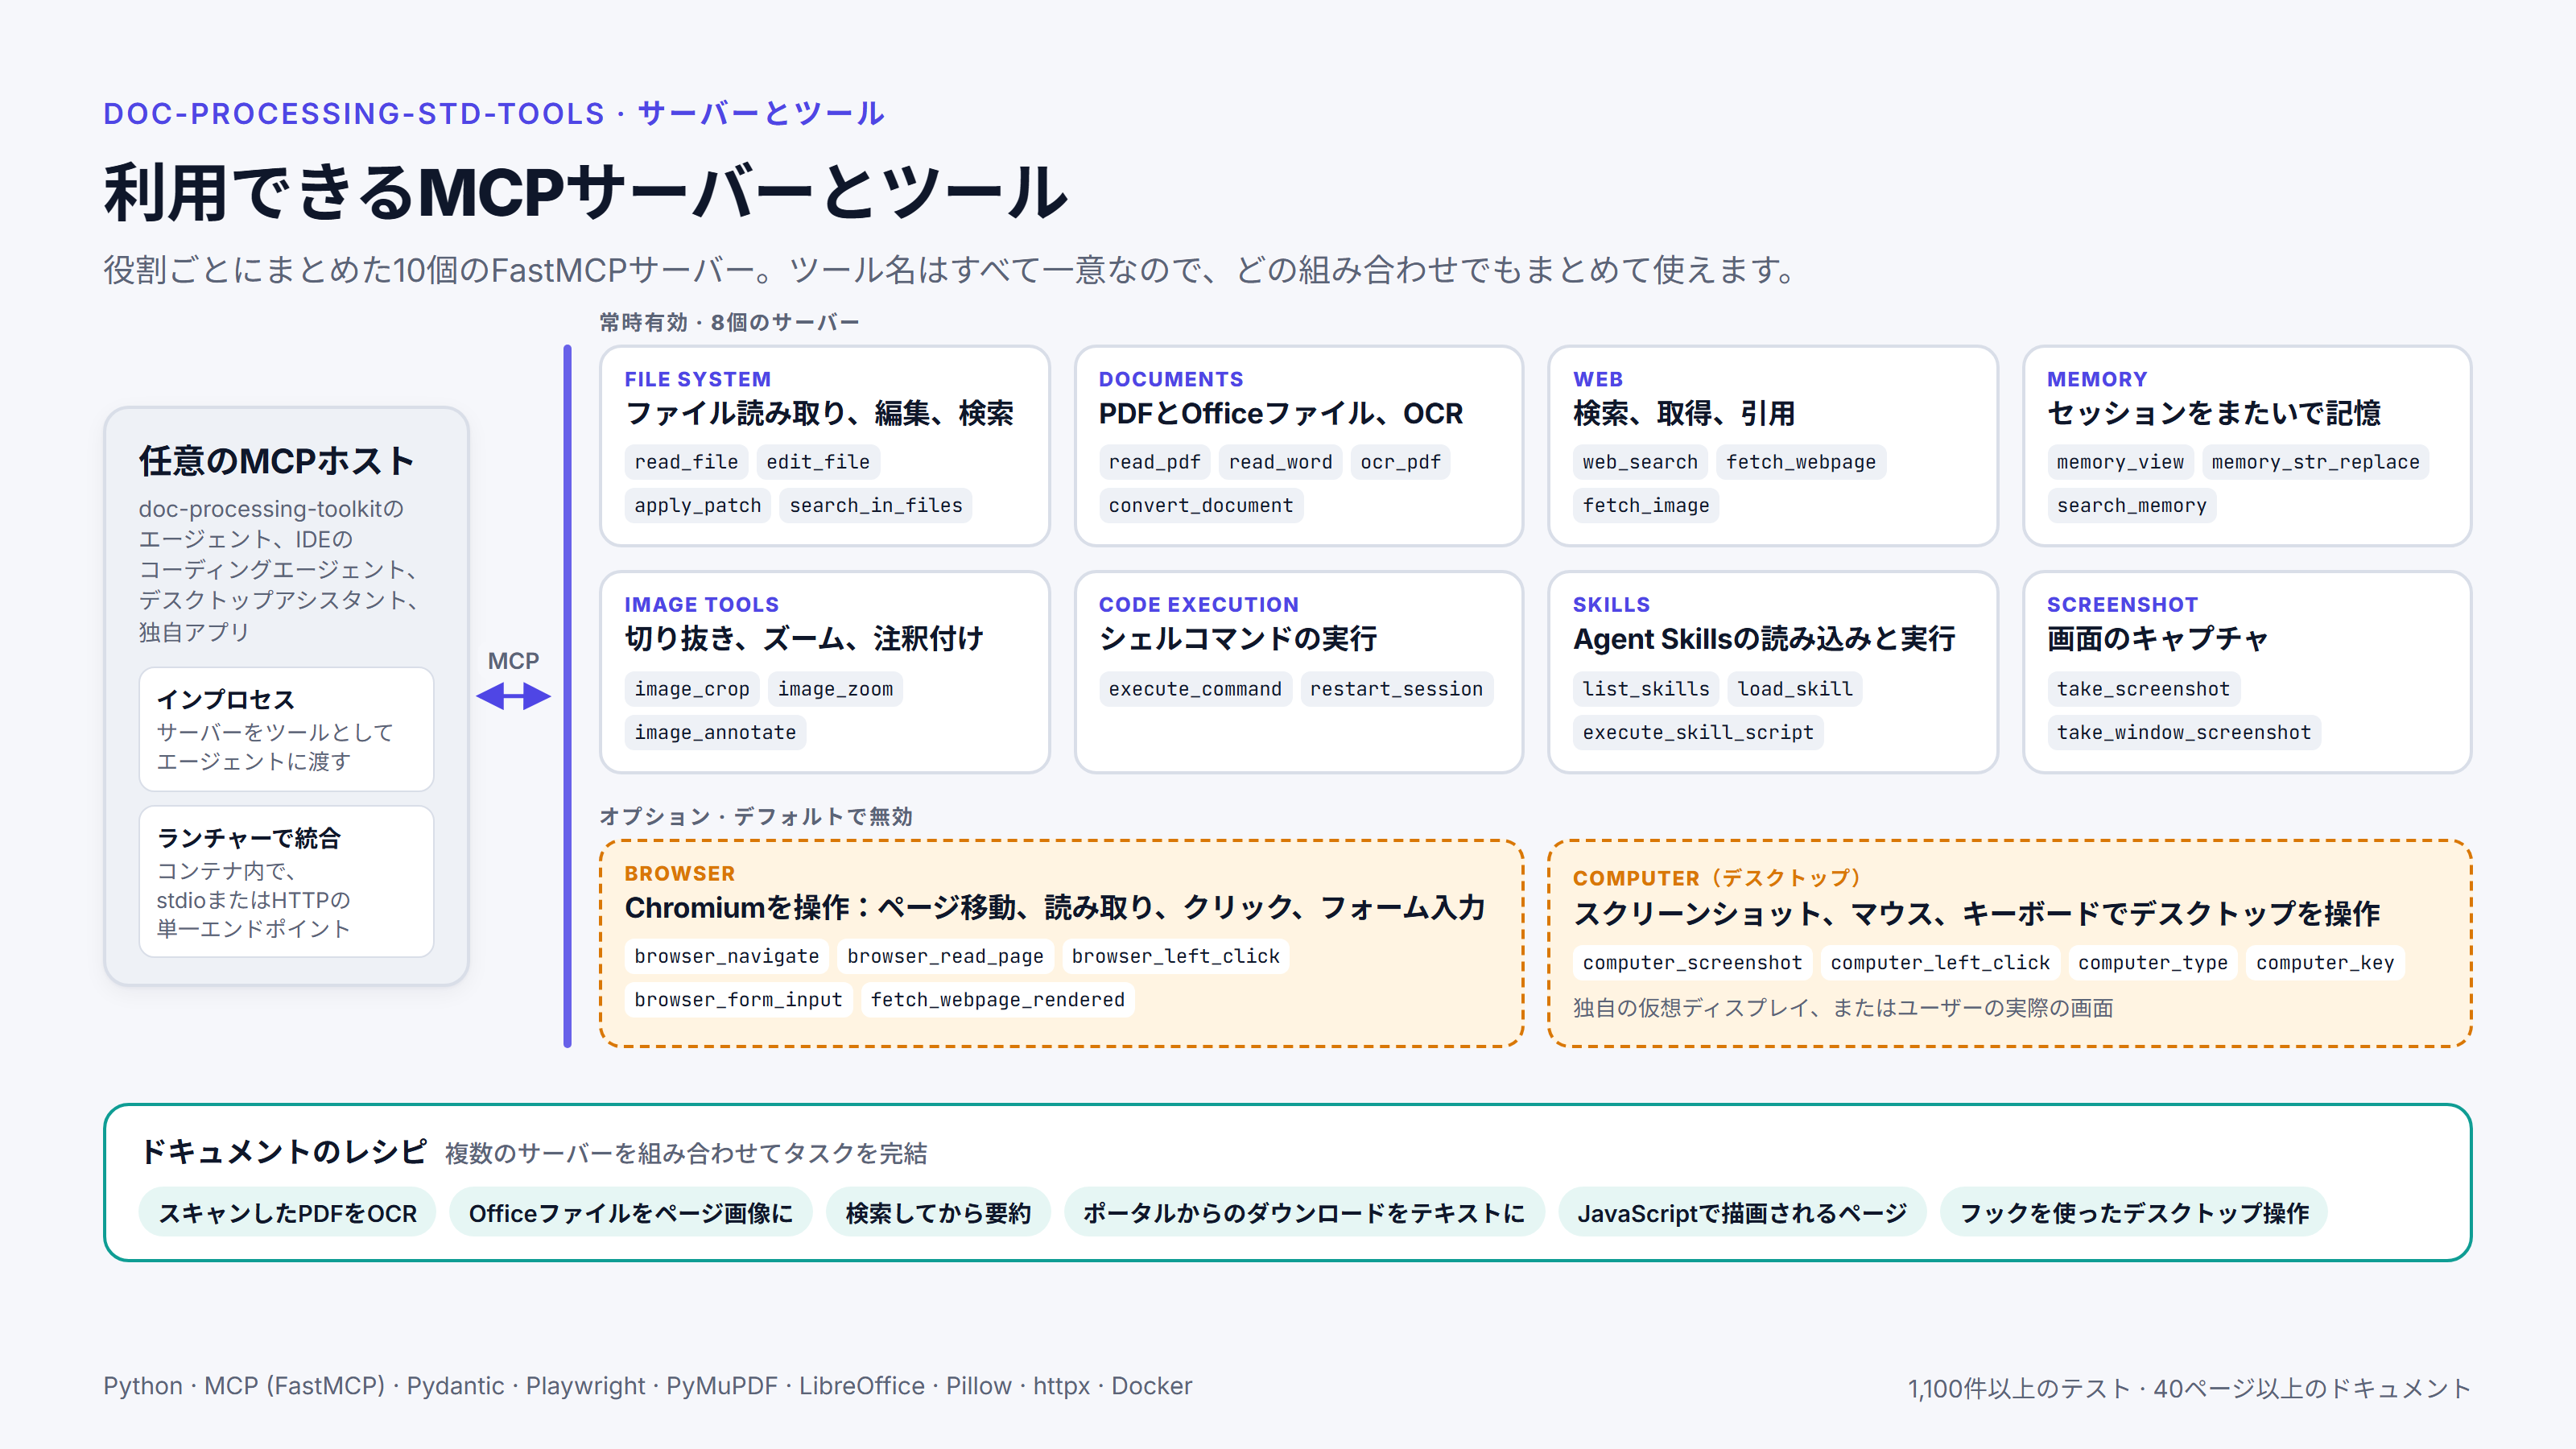Screen dimensions: 2576x1449
Task: Click the ocr_pdf tool chip
Action: [x=1400, y=462]
